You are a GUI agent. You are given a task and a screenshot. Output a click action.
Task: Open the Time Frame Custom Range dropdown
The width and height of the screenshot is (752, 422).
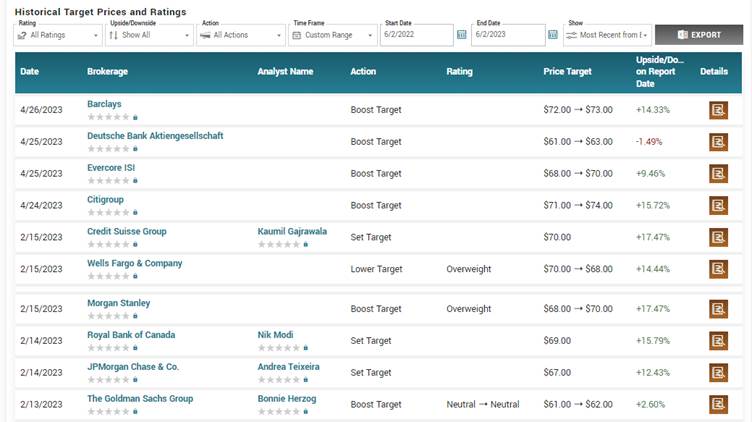coord(332,35)
